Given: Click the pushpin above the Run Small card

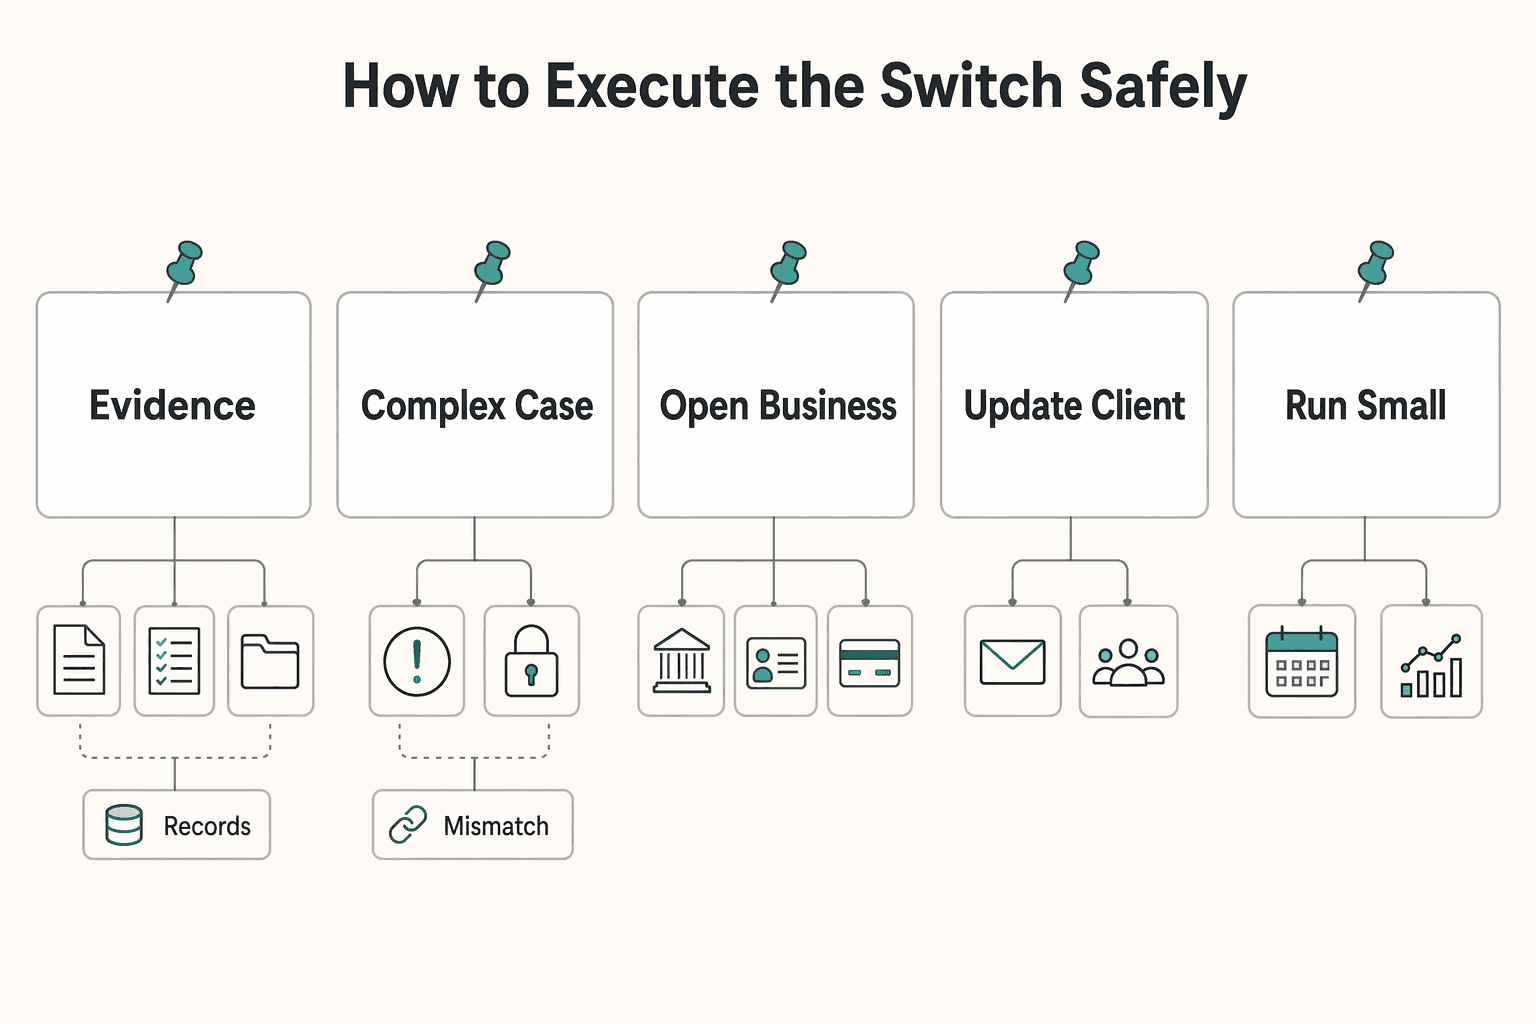Looking at the screenshot, I should (x=1375, y=269).
